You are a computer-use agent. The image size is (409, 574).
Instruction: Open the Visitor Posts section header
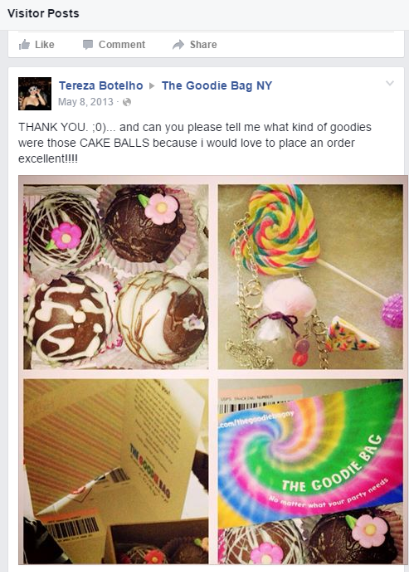click(x=43, y=14)
